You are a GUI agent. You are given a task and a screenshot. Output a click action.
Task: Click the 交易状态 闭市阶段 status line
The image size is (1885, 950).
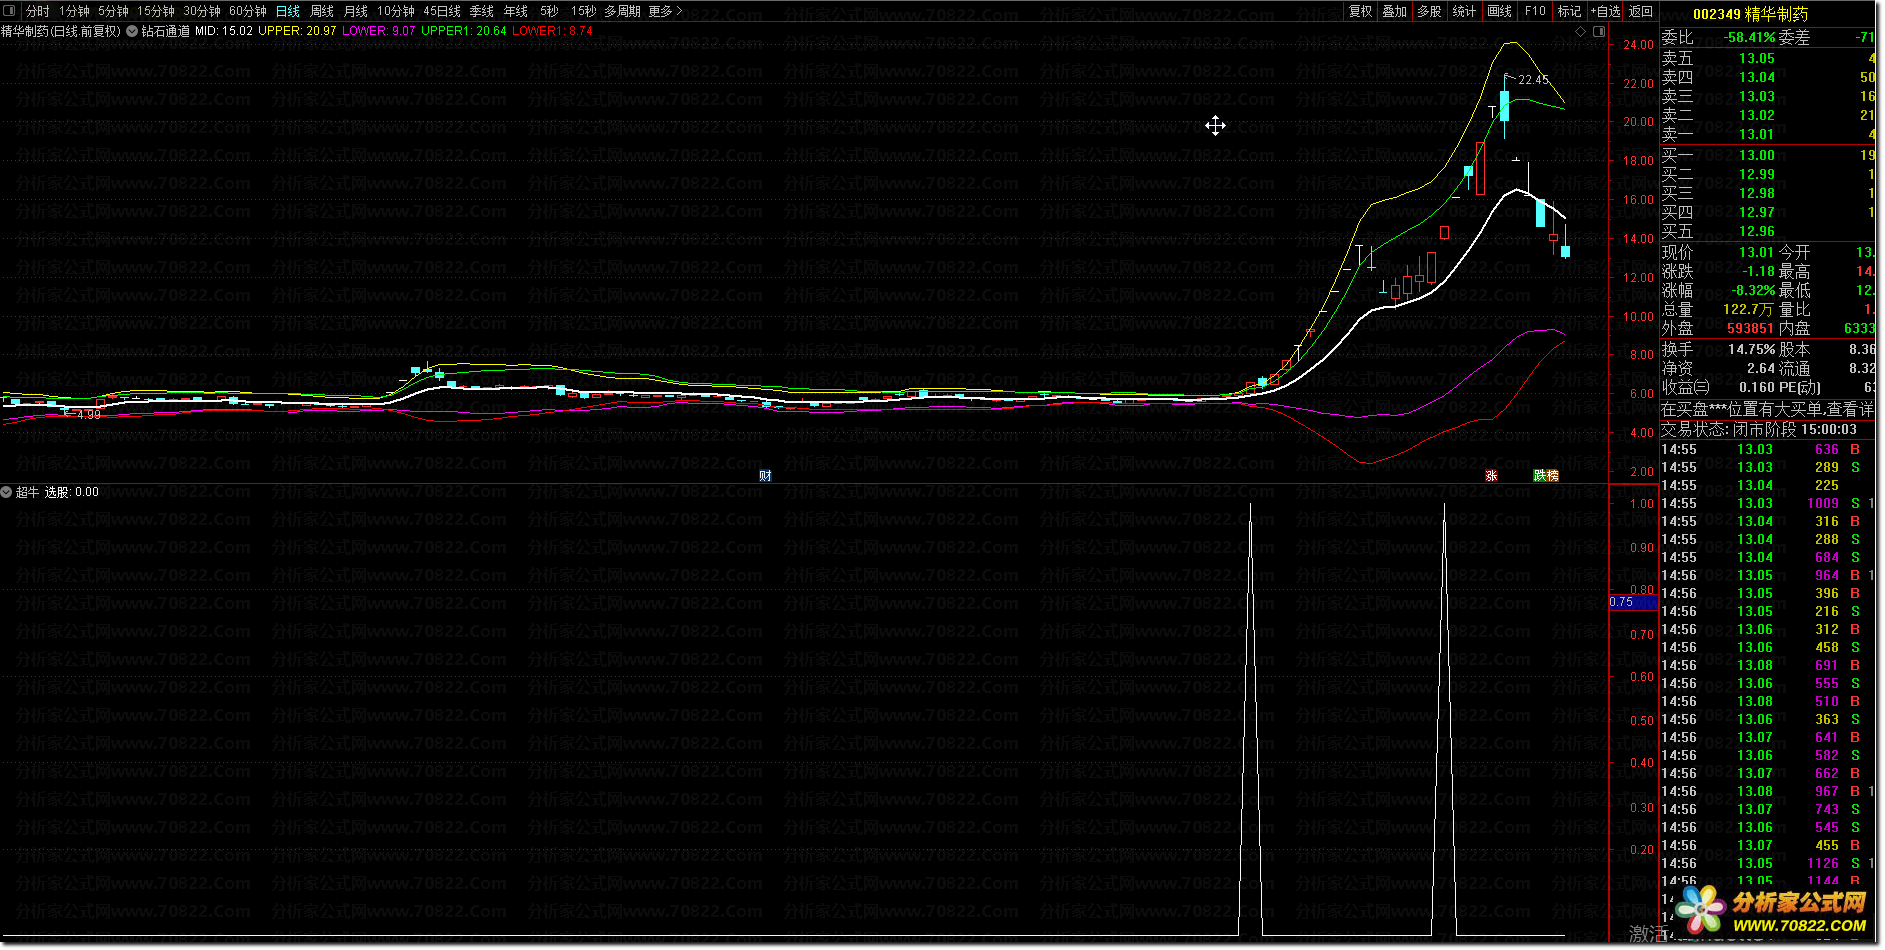click(1759, 430)
